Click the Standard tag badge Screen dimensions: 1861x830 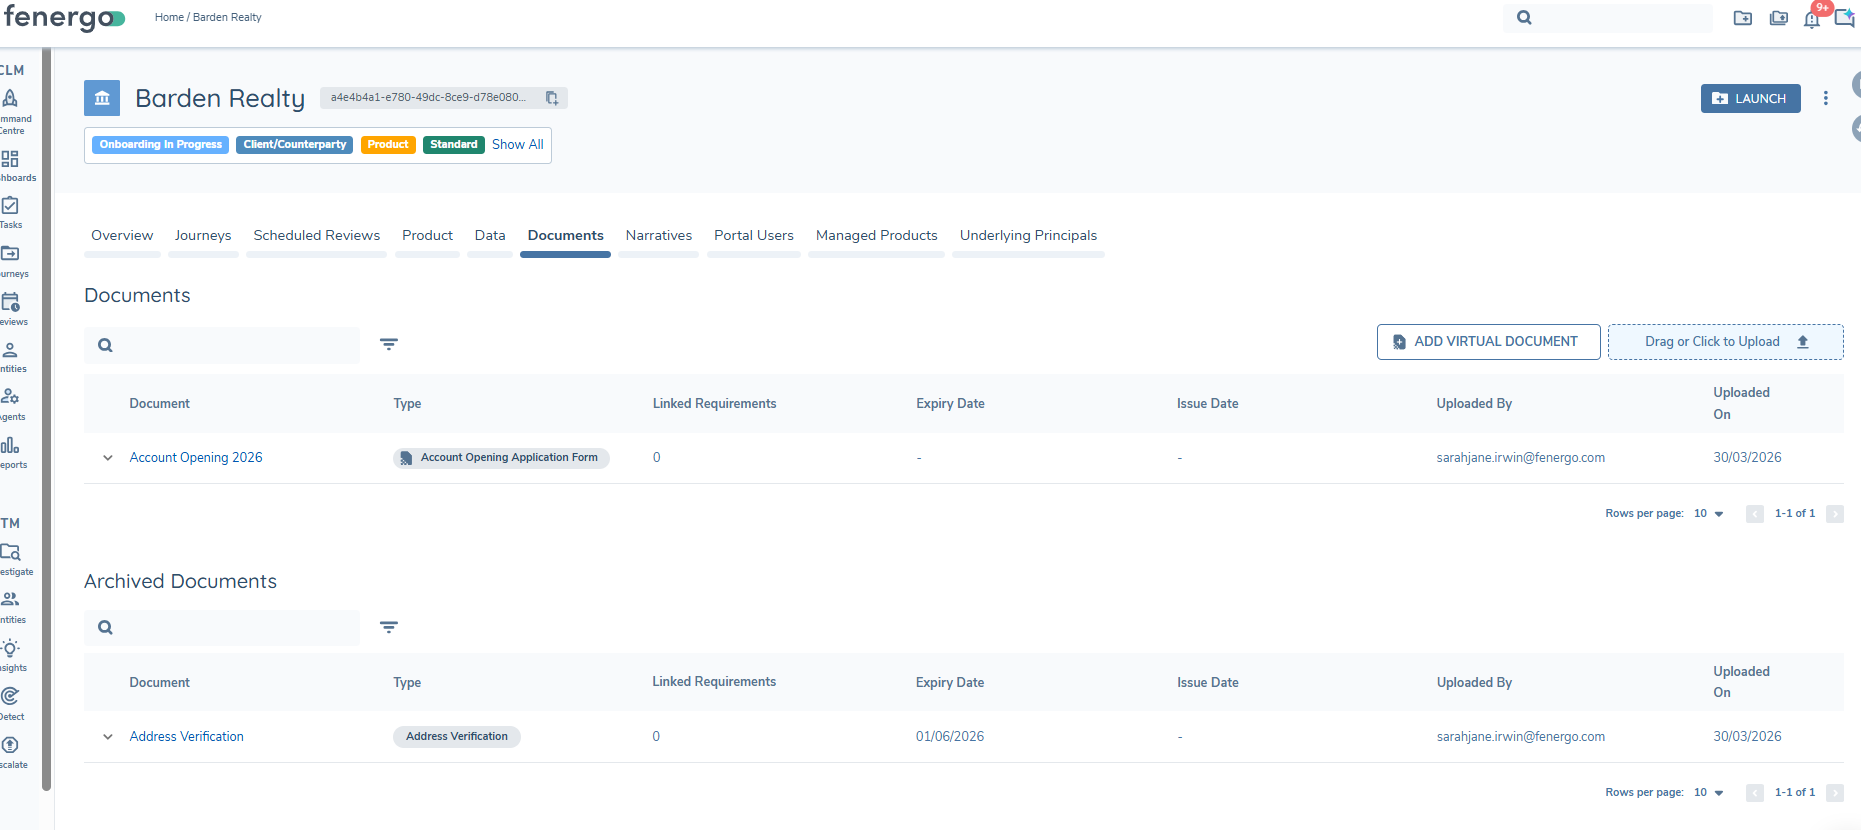tap(454, 145)
